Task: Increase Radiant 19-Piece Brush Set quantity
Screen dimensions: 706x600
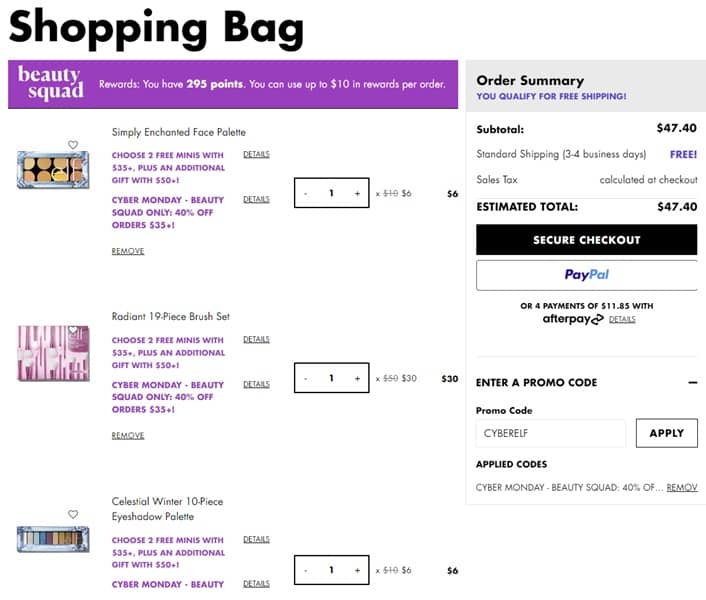Action: pyautogui.click(x=357, y=378)
